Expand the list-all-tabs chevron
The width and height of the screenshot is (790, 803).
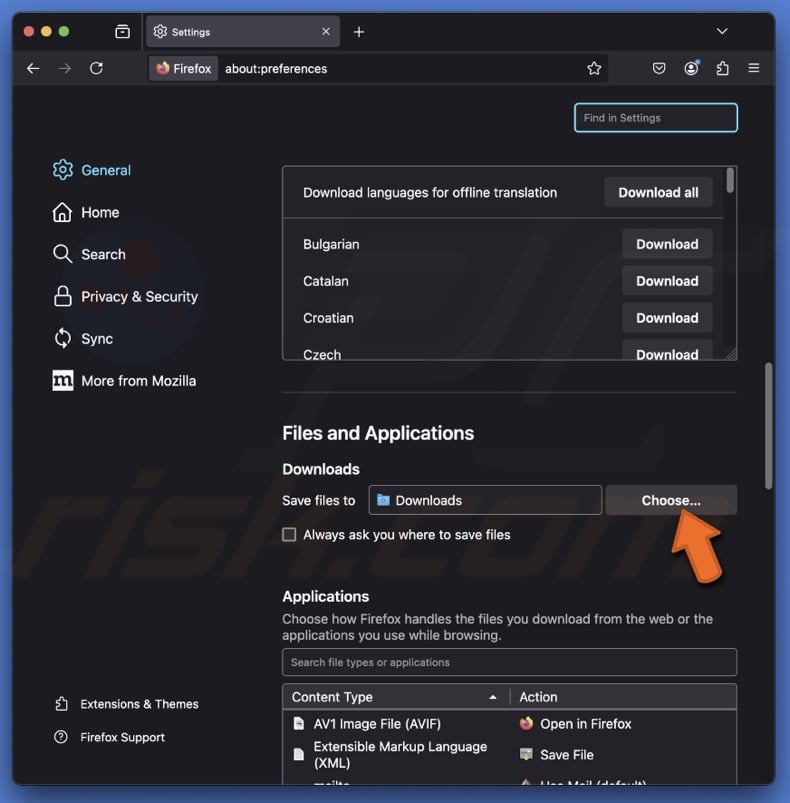tap(722, 32)
